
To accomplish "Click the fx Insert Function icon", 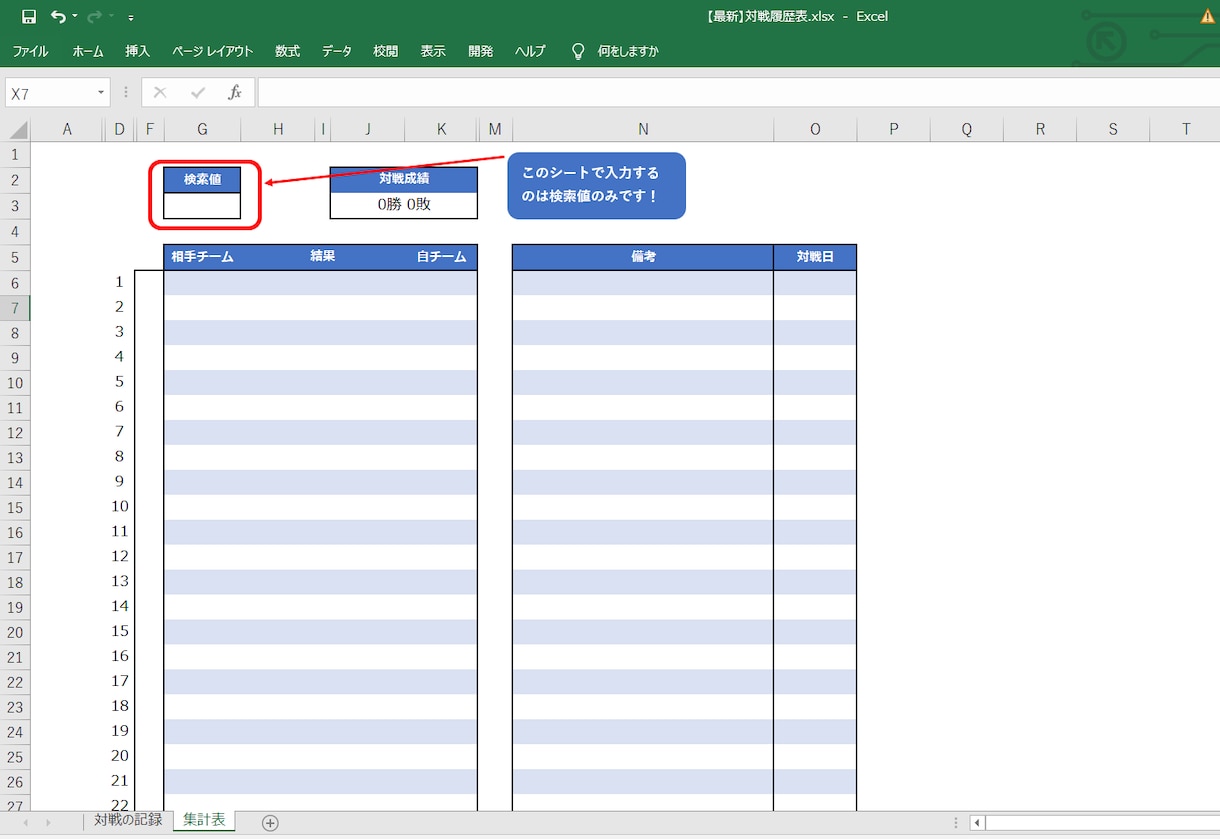I will point(235,93).
